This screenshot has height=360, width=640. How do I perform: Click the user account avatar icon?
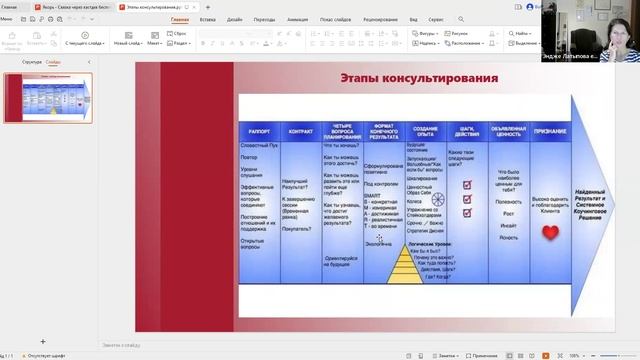pyautogui.click(x=530, y=7)
